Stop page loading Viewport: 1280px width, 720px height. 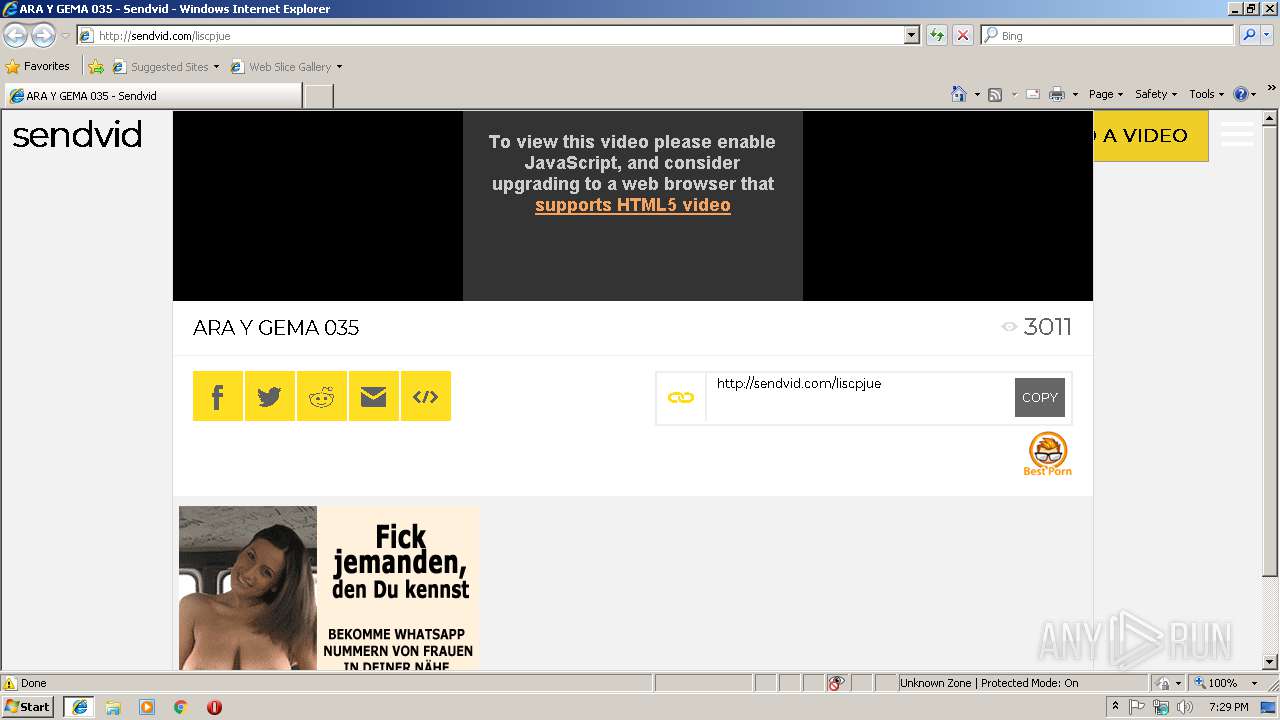click(963, 35)
